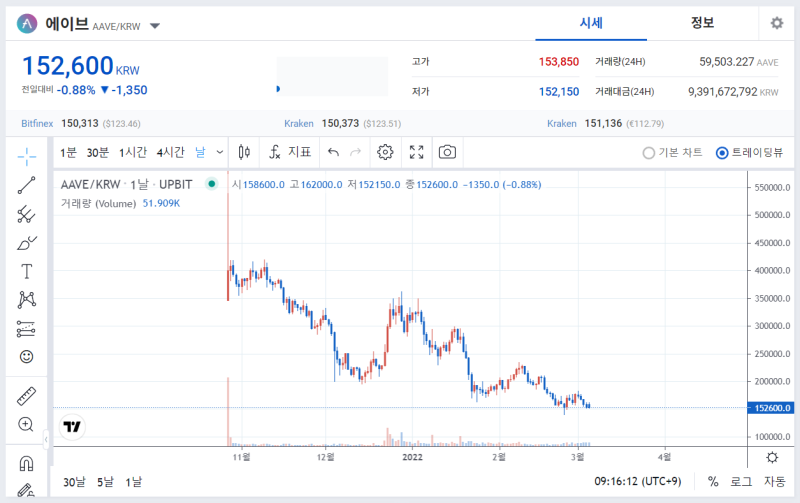Click the 152,600 KRW current price
This screenshot has height=503, width=800.
81,66
